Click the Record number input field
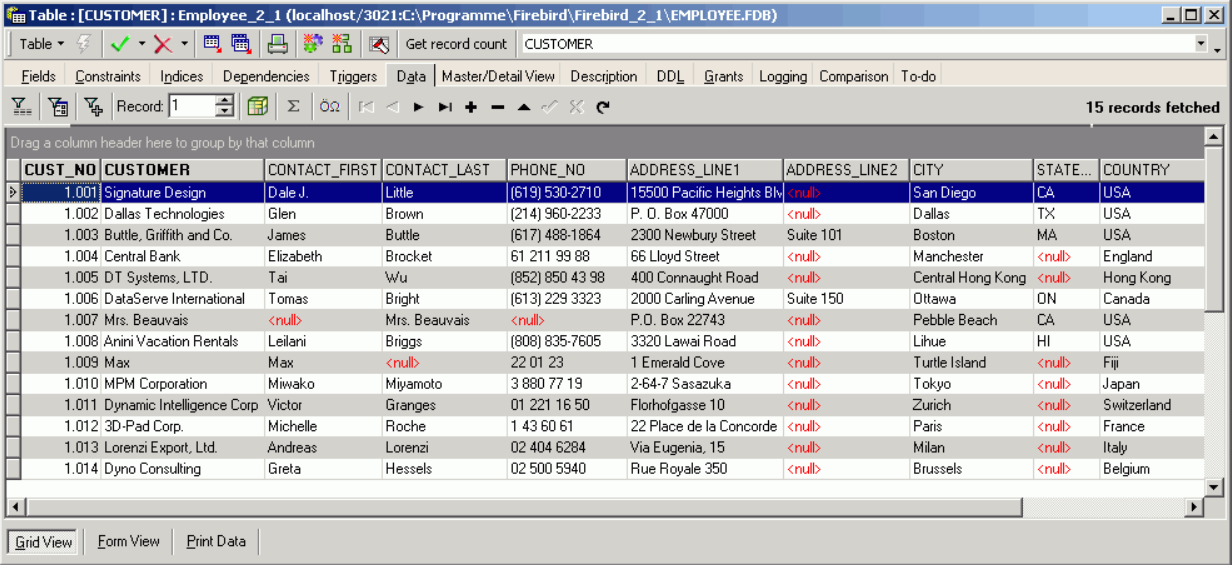This screenshot has width=1232, height=565. click(x=191, y=107)
